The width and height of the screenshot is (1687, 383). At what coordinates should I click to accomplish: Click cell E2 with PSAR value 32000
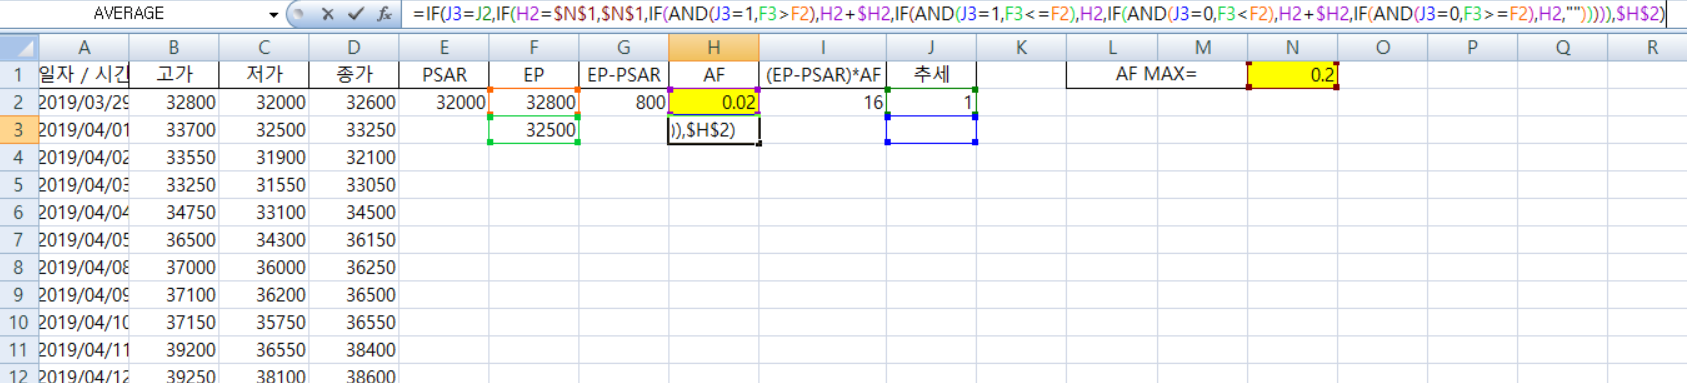[x=443, y=102]
